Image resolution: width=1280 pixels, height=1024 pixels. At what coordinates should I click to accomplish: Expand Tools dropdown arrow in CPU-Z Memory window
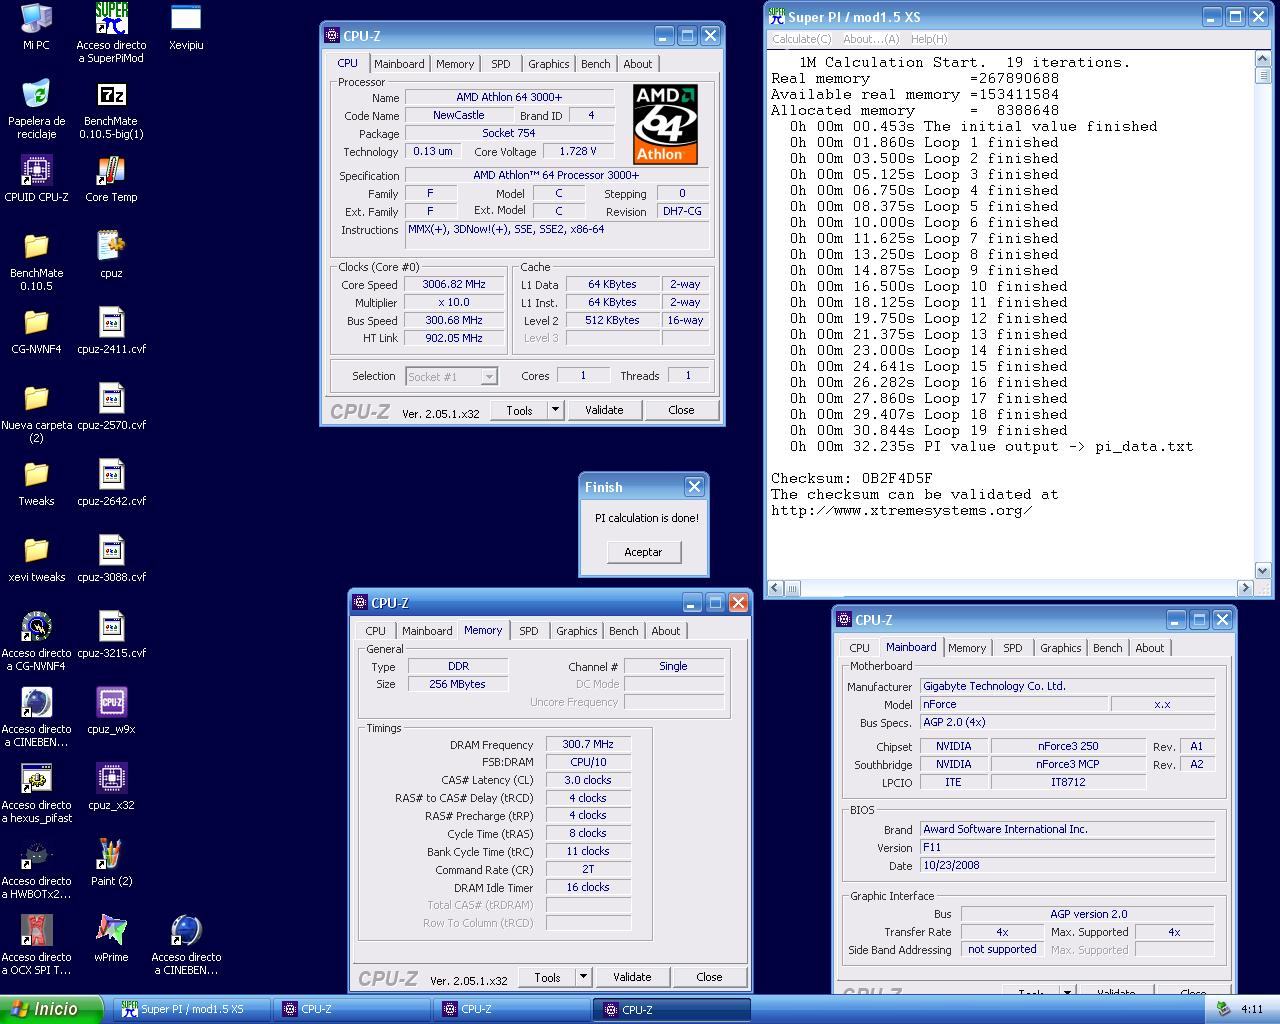tap(583, 977)
